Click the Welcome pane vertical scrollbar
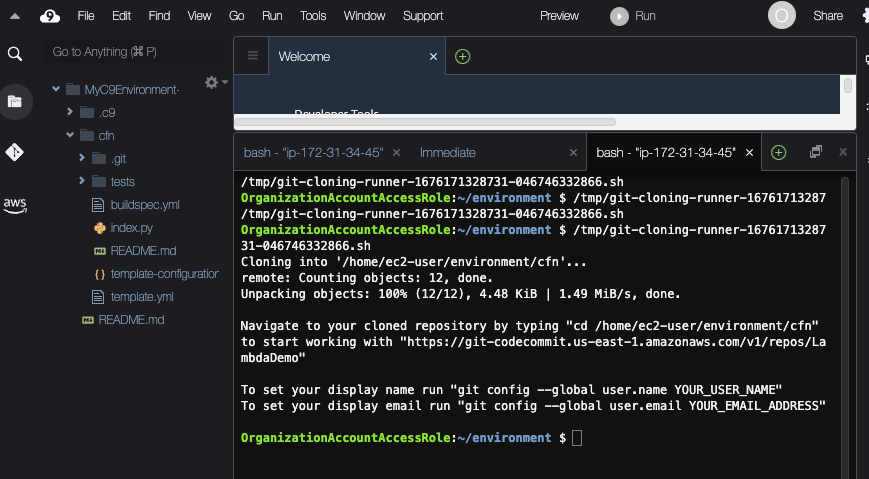Image resolution: width=869 pixels, height=479 pixels. click(x=847, y=85)
